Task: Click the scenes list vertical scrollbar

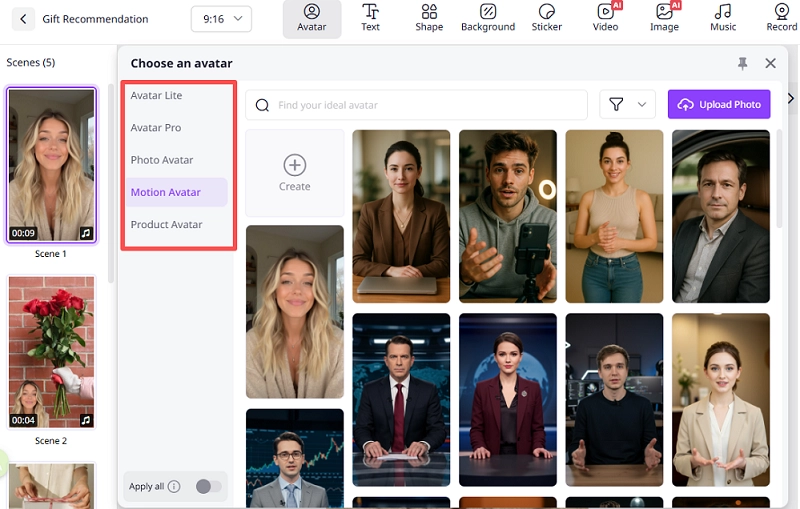Action: 111,184
